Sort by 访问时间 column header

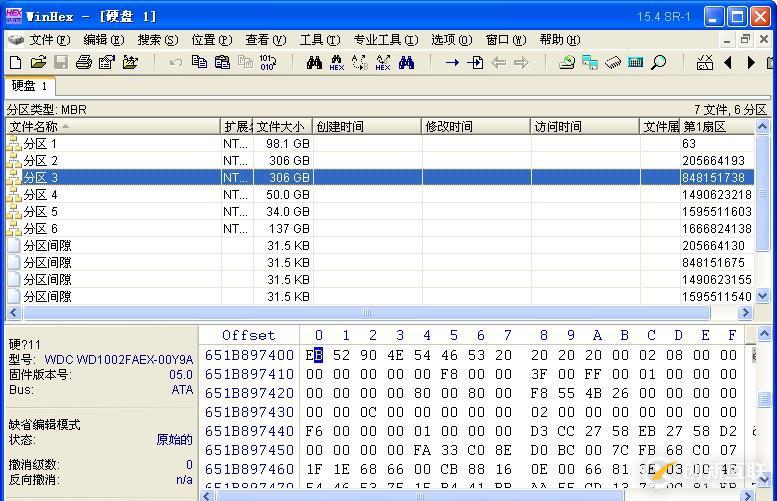585,126
